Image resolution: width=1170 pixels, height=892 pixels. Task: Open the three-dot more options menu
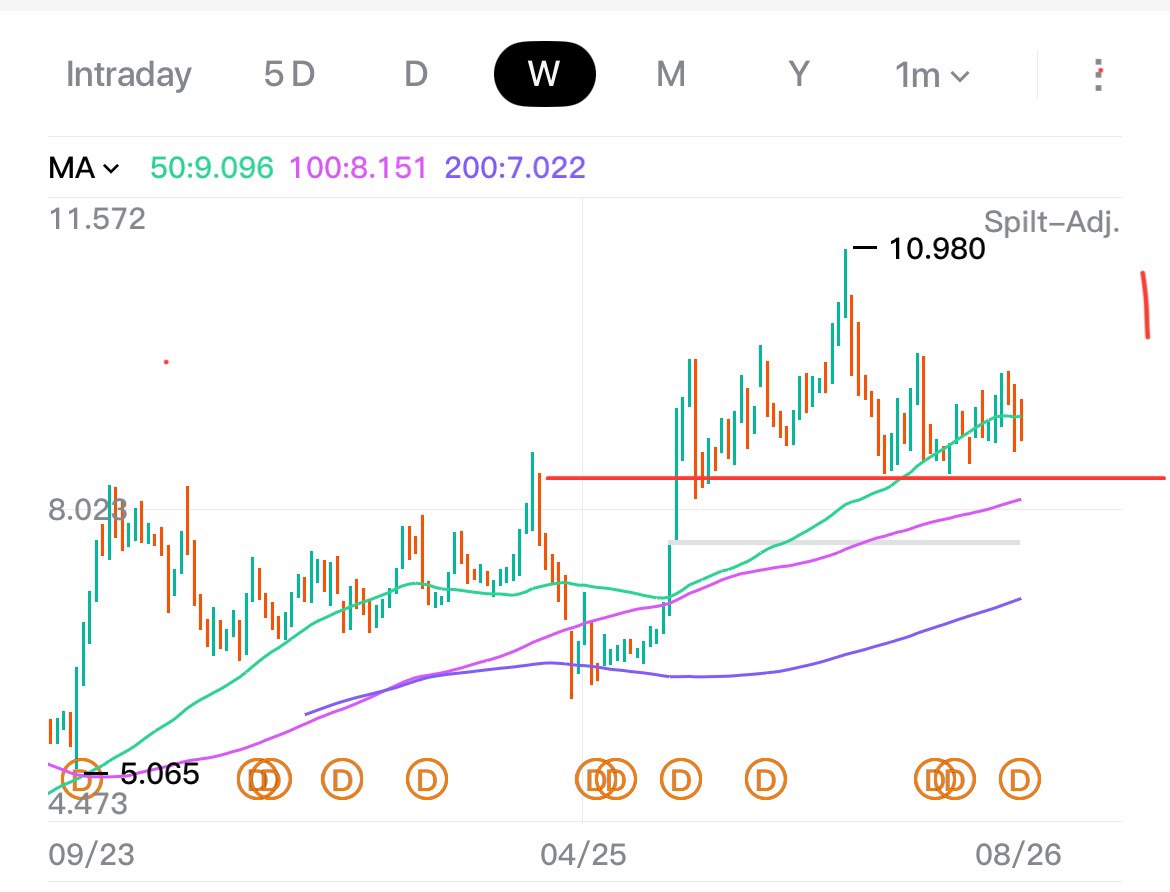tap(1098, 75)
